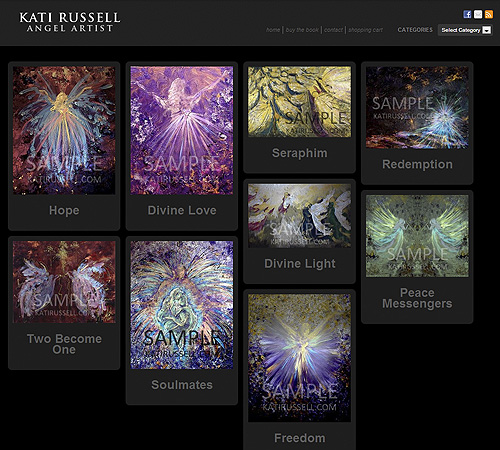Click the Hope title link
Viewport: 500px width, 450px height.
[x=64, y=211]
